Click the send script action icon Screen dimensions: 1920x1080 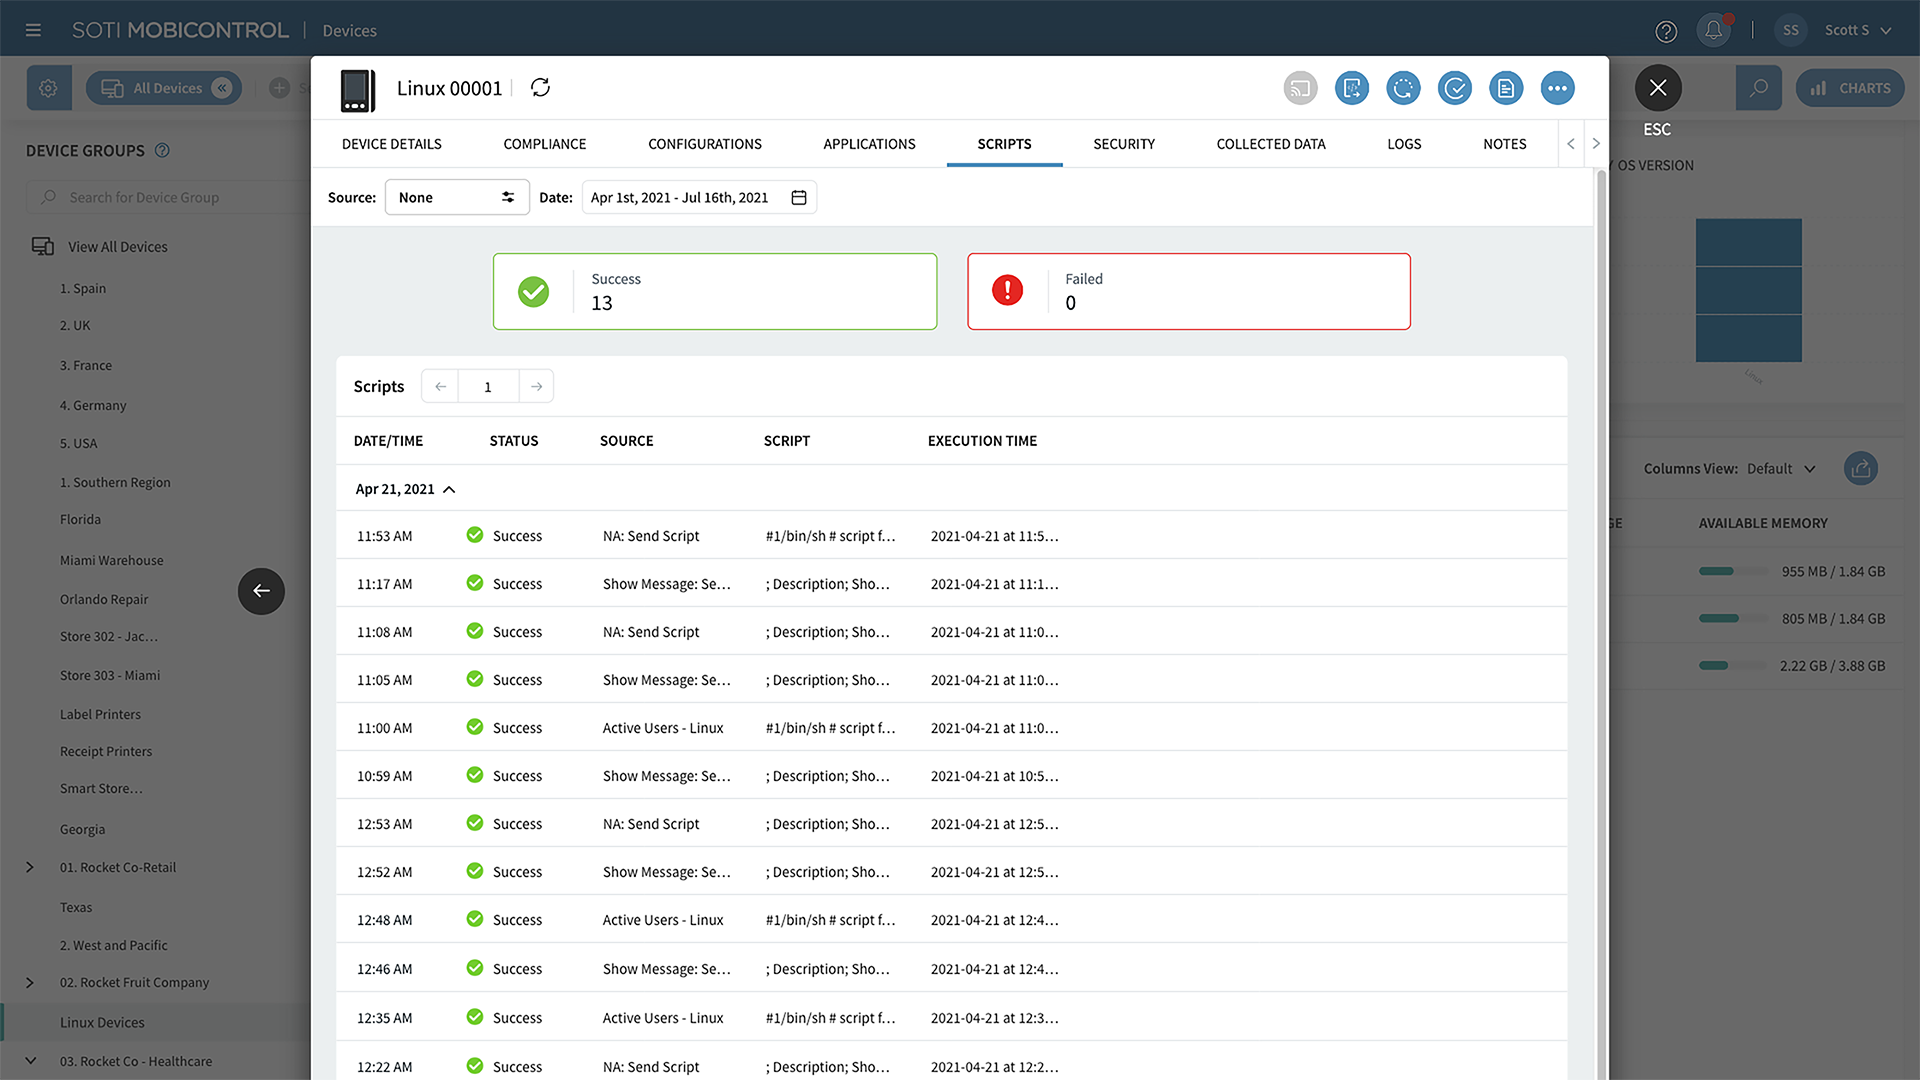1352,88
